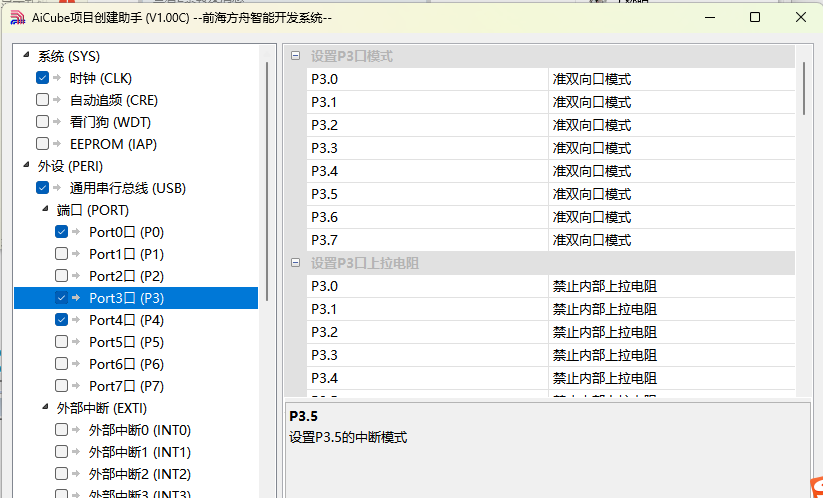Open P3.4 mode value 准双向口模式

(x=672, y=171)
